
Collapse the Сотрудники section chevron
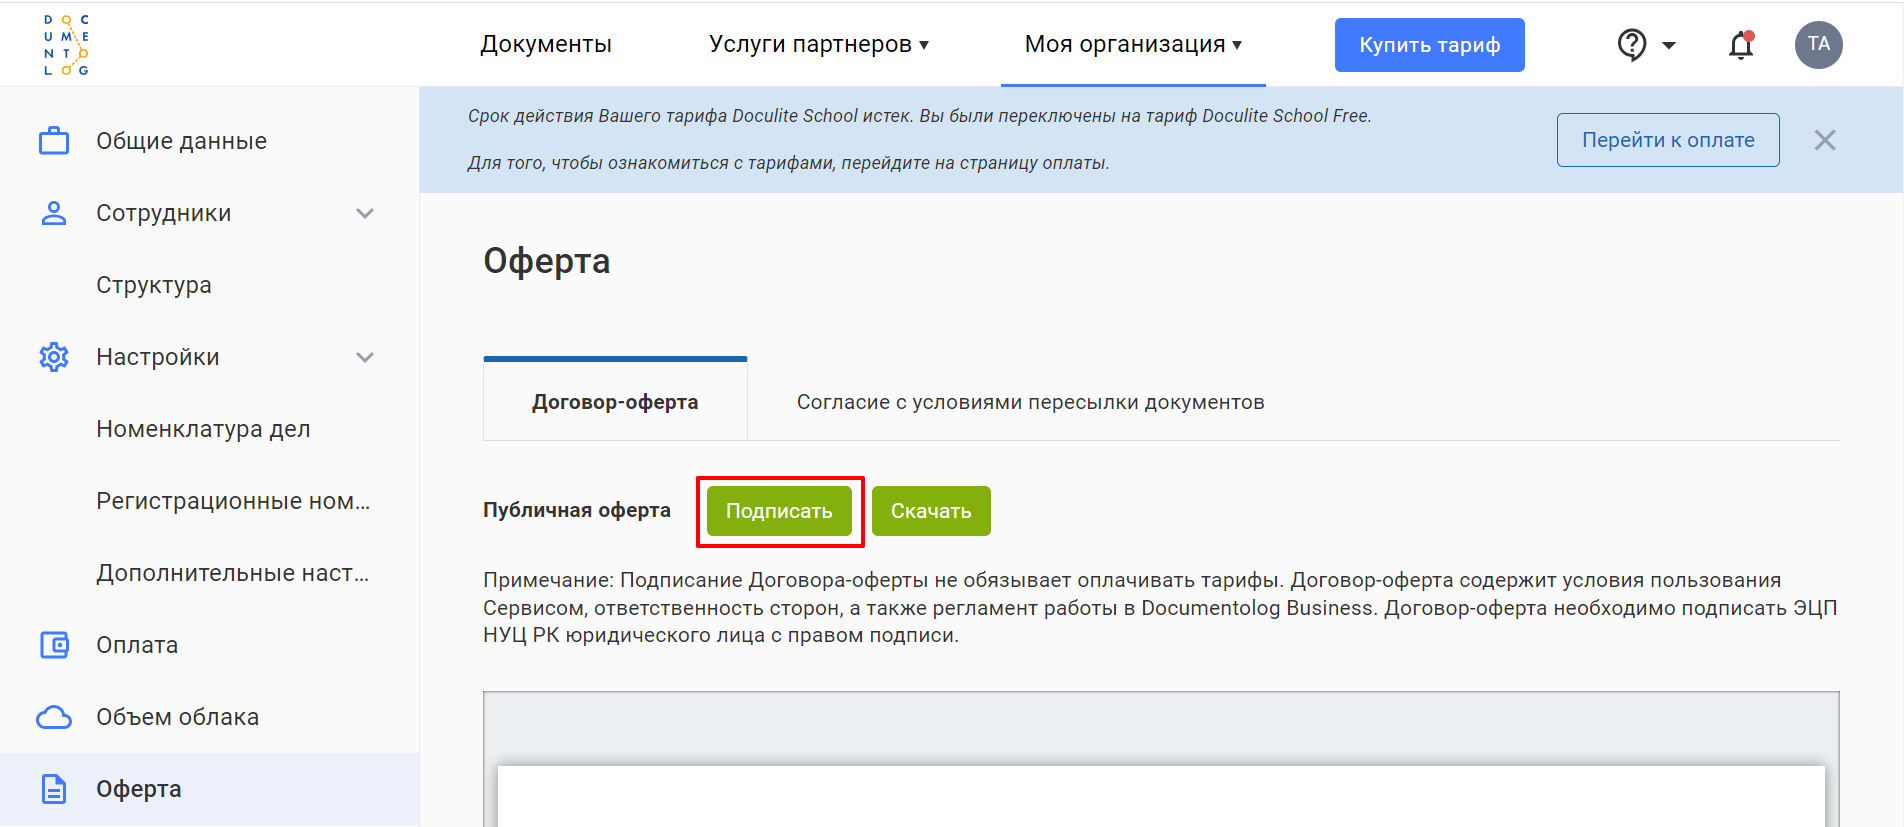click(365, 213)
